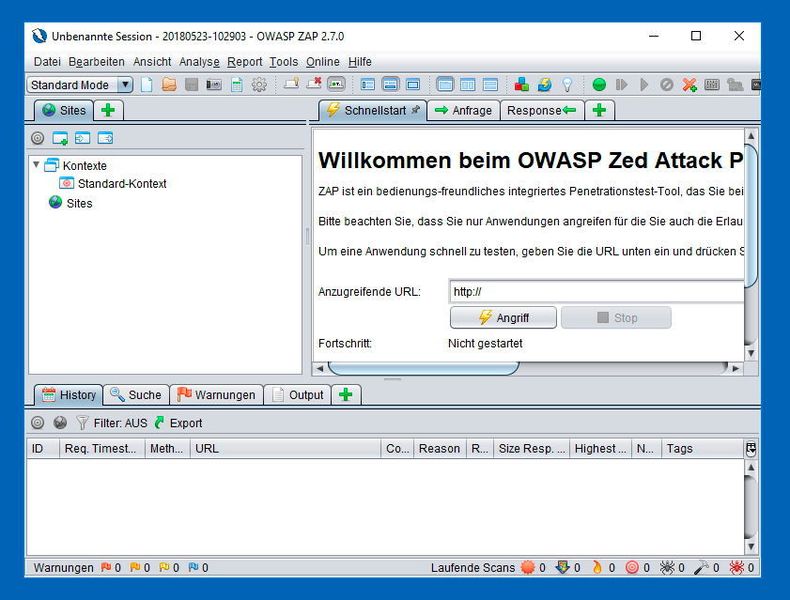The width and height of the screenshot is (790, 600).
Task: Click the Import Context icon
Action: (x=83, y=138)
